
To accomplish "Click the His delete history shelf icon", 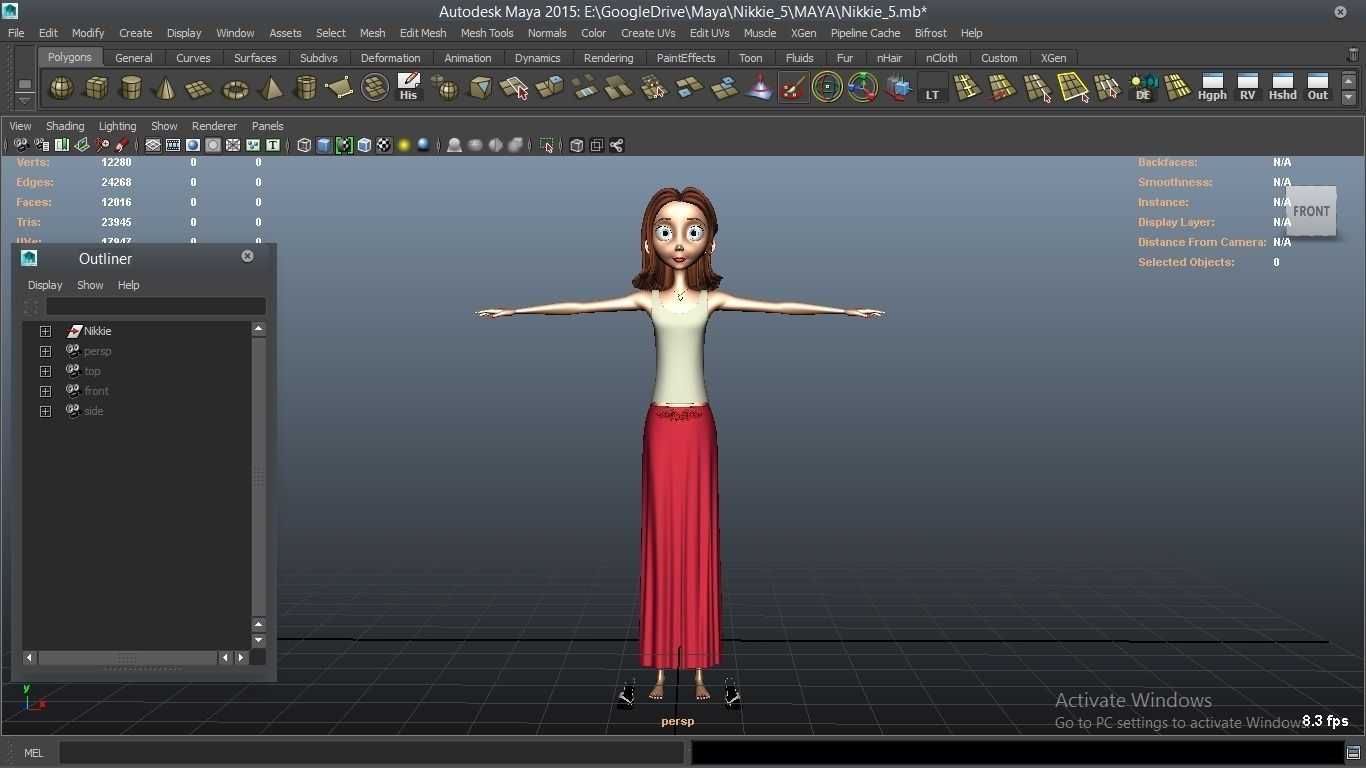I will click(408, 88).
